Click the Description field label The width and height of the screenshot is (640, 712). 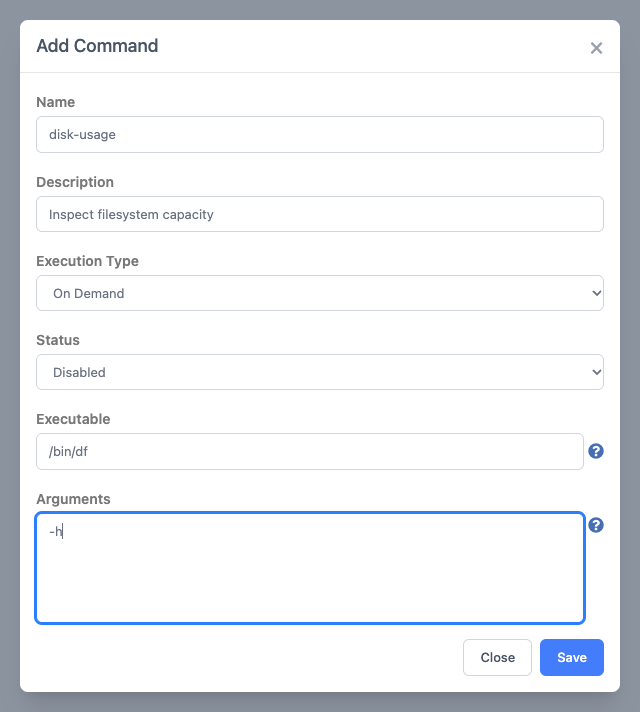click(x=75, y=182)
